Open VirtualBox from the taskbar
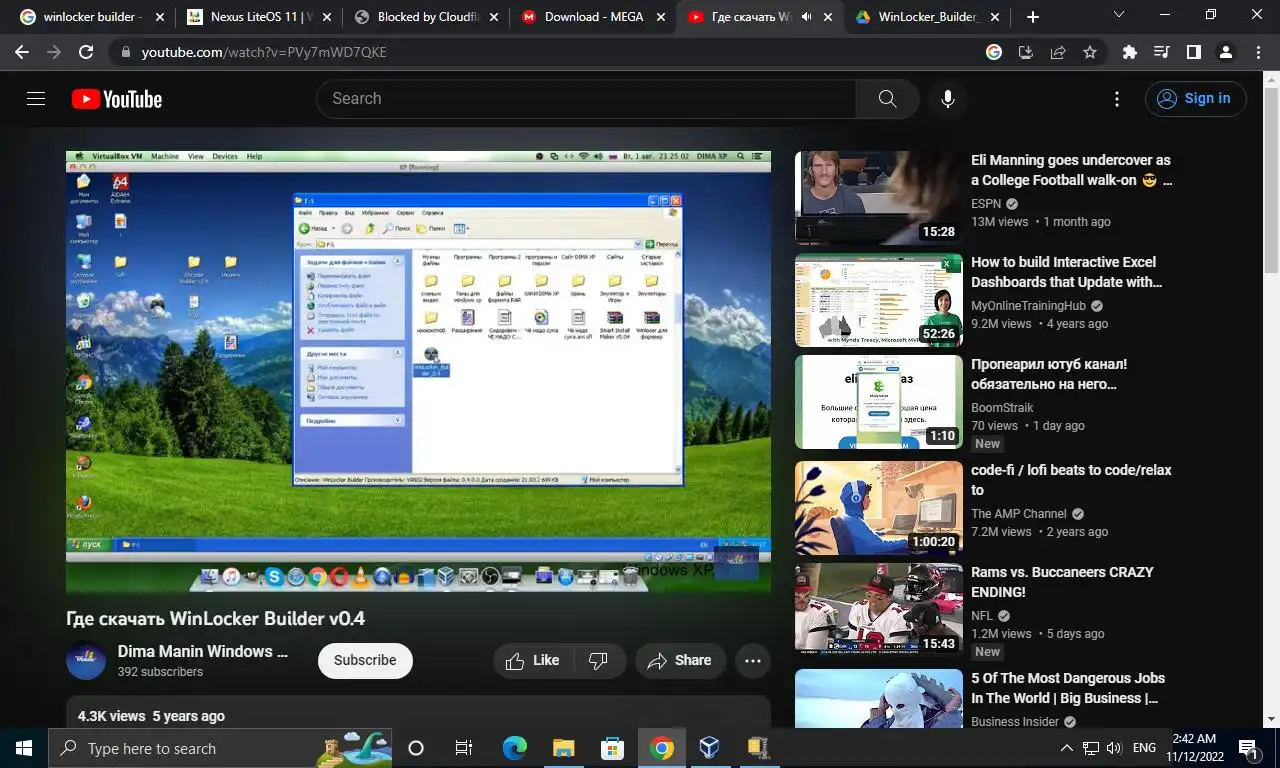Screen dimensions: 1280x768 pos(709,748)
